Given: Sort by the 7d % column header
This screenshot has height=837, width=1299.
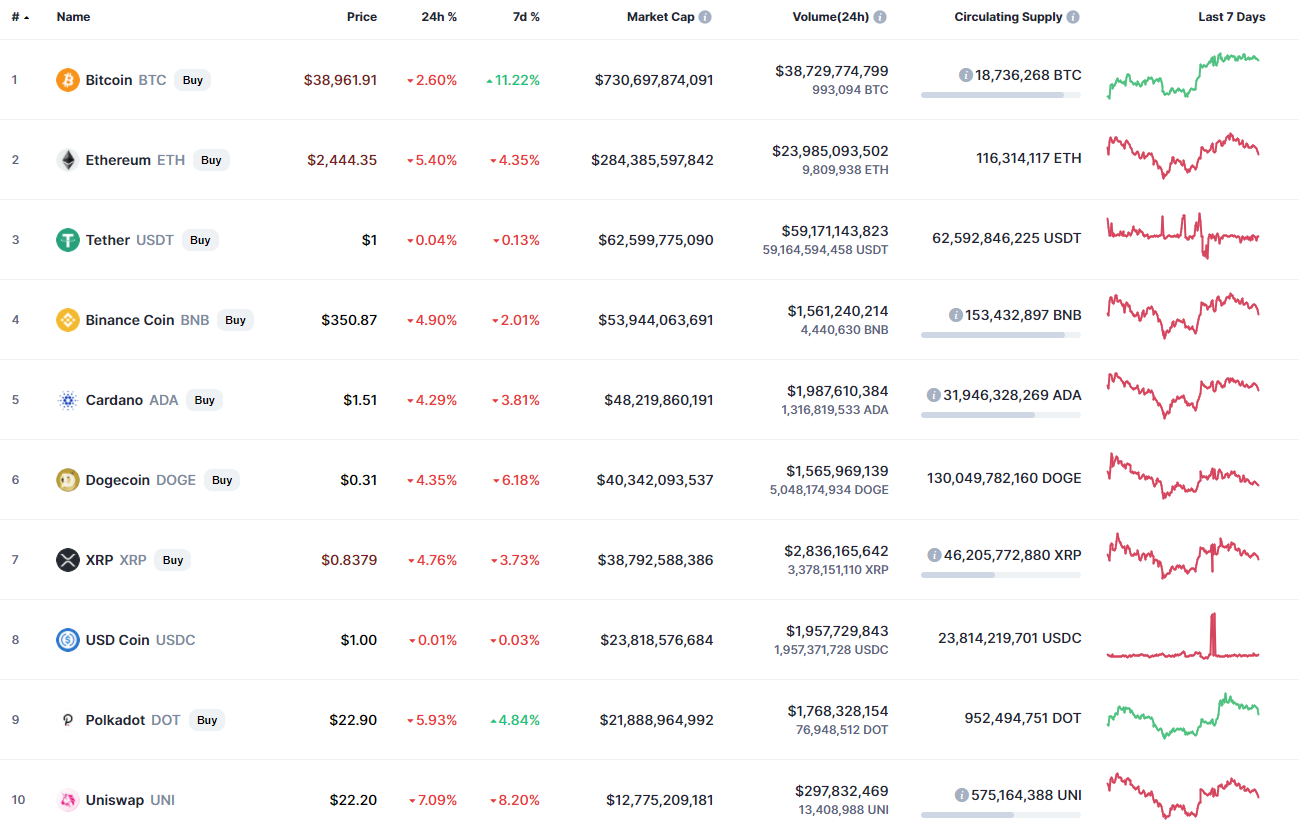Looking at the screenshot, I should coord(524,17).
